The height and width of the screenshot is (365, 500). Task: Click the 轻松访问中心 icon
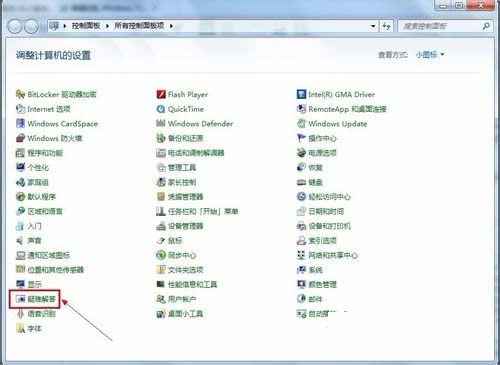(x=301, y=197)
